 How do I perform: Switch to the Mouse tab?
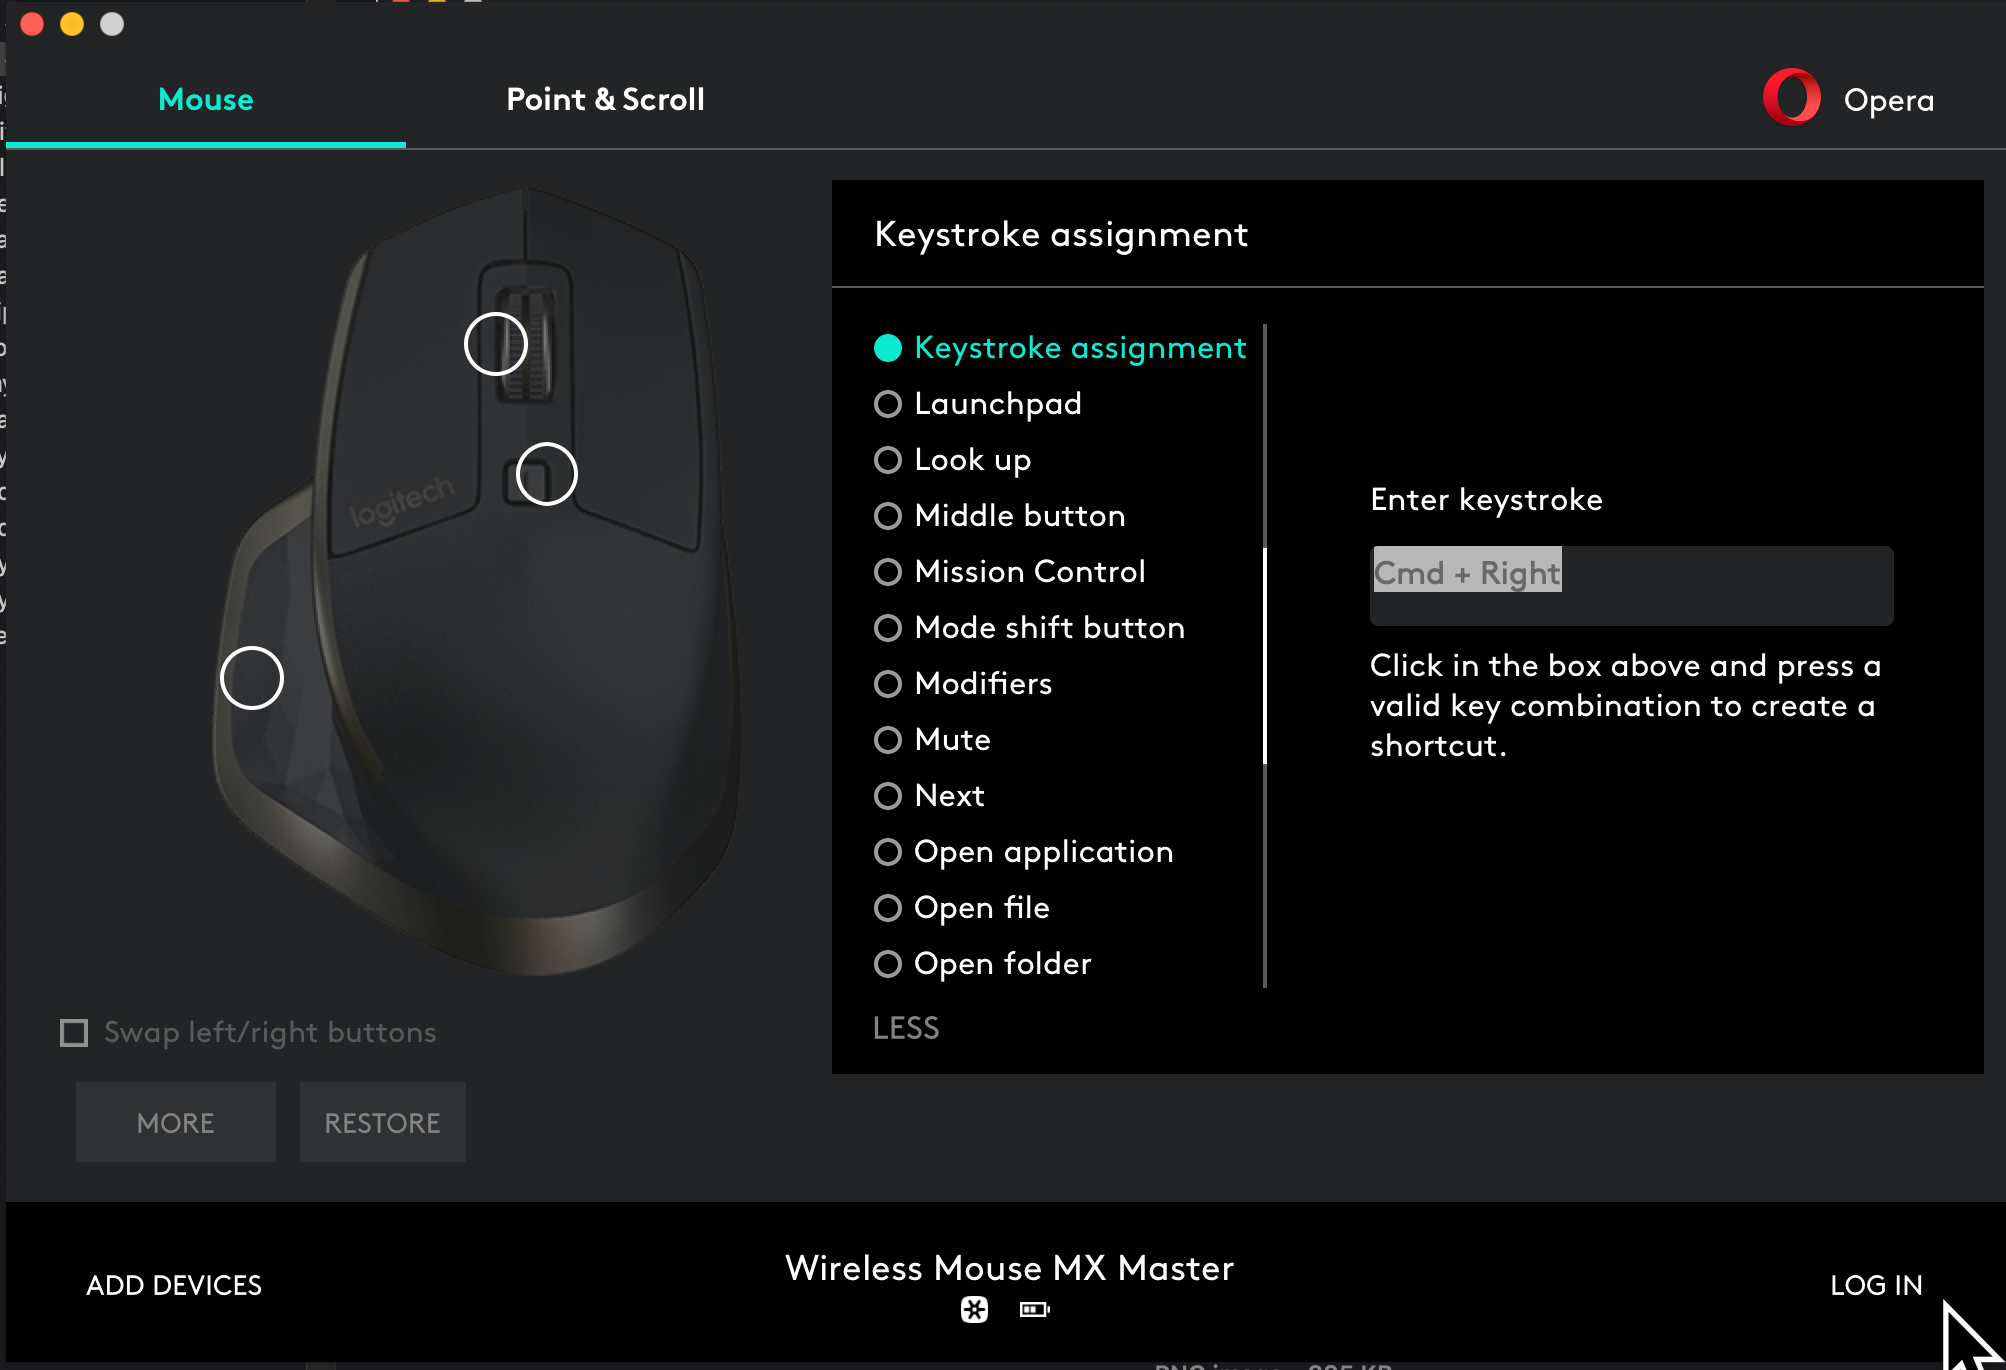(206, 99)
